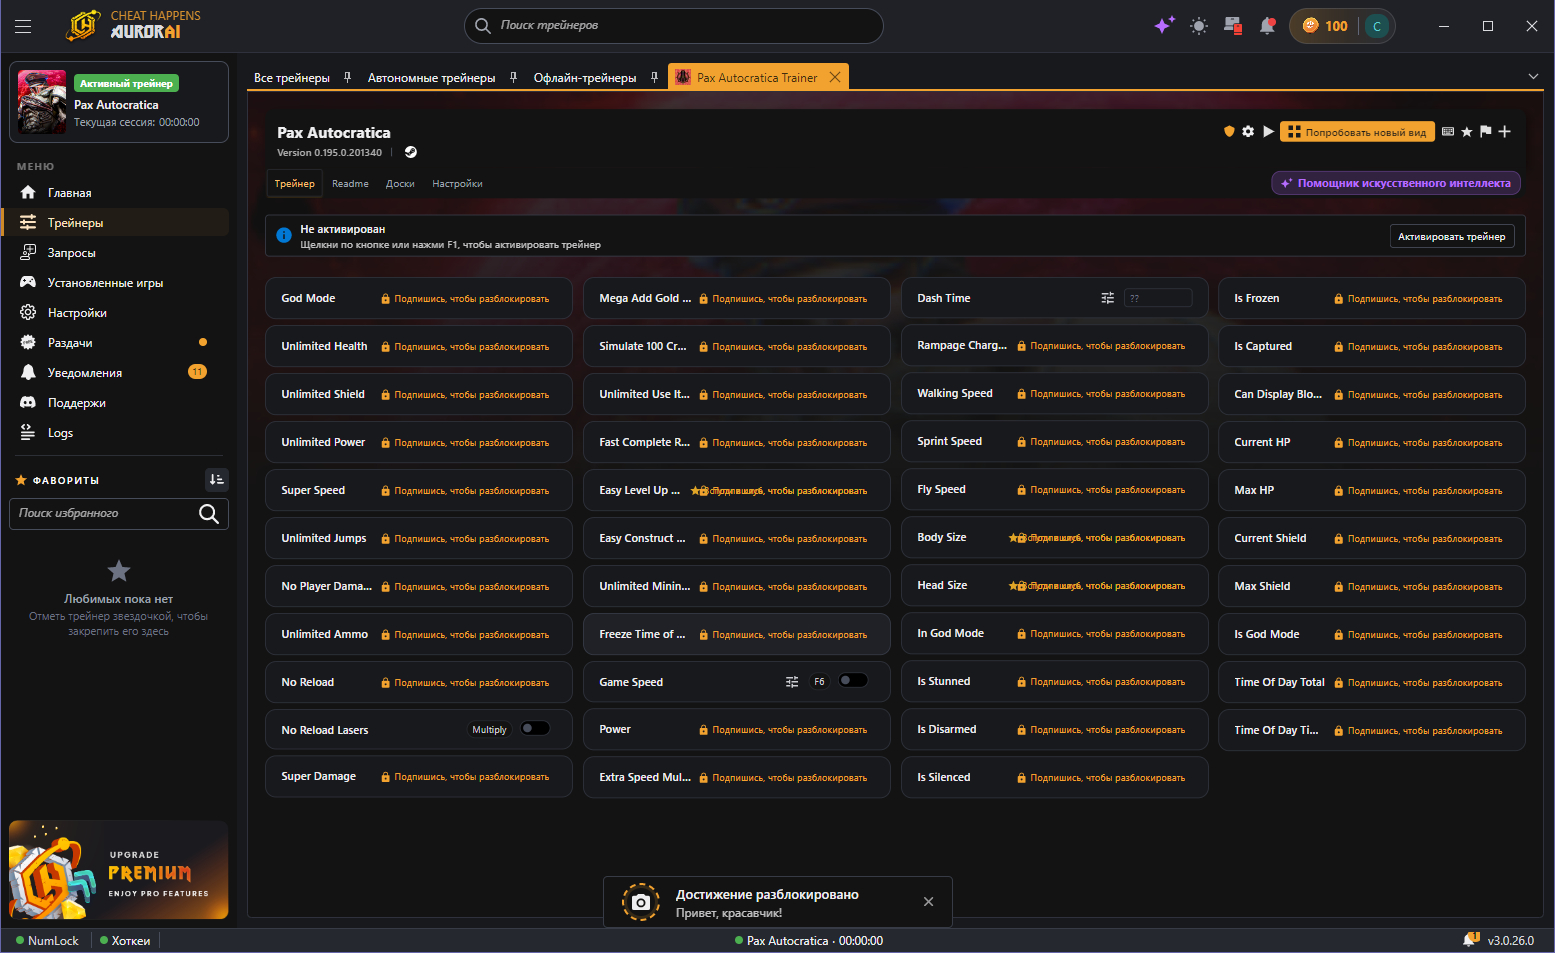Viewport: 1555px width, 953px height.
Task: Switch to the Офлайн-трейнеры tab
Action: [x=585, y=78]
